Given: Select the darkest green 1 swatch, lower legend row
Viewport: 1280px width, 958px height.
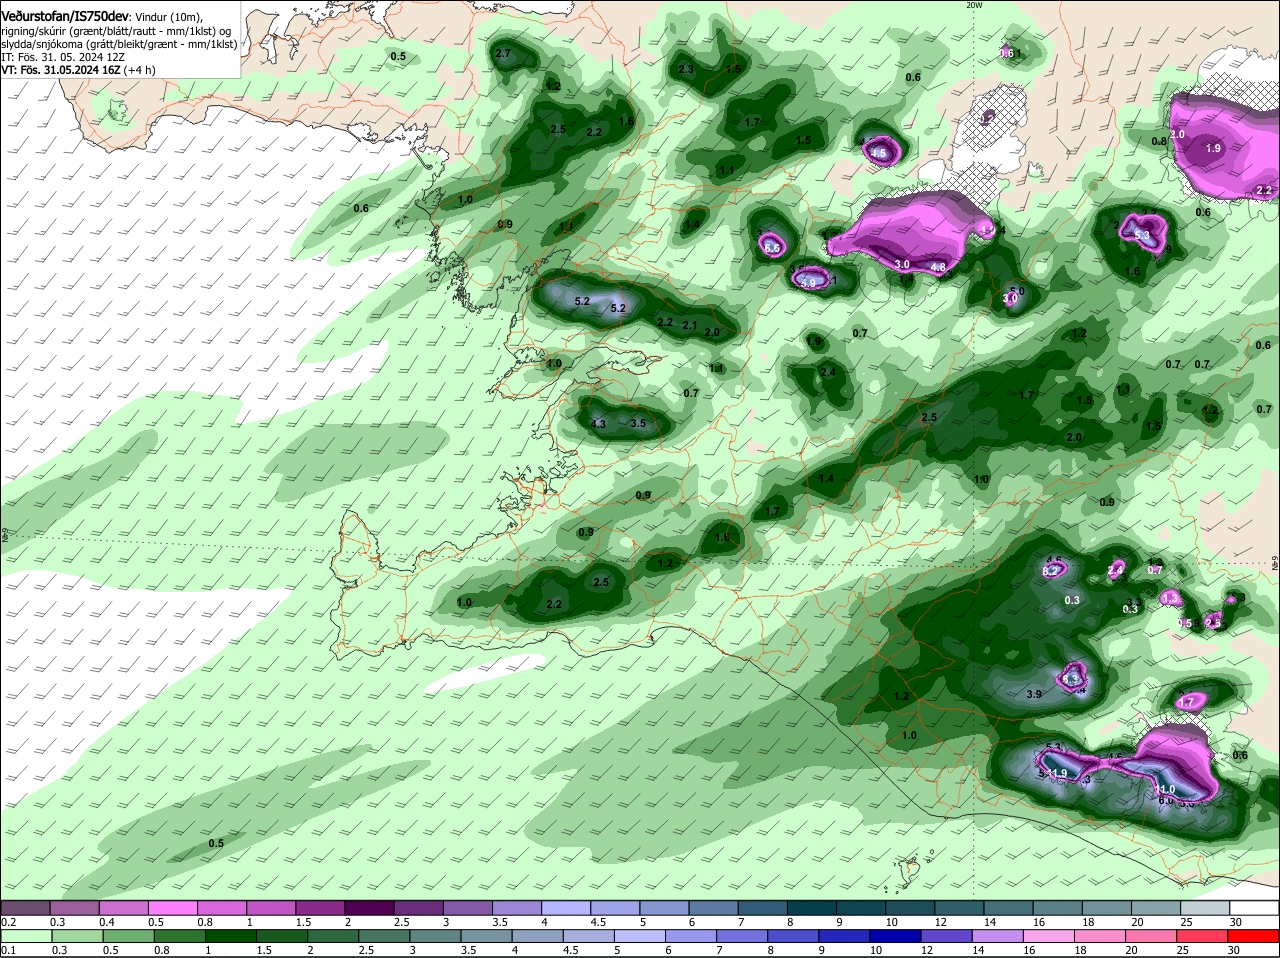Looking at the screenshot, I should tap(230, 936).
